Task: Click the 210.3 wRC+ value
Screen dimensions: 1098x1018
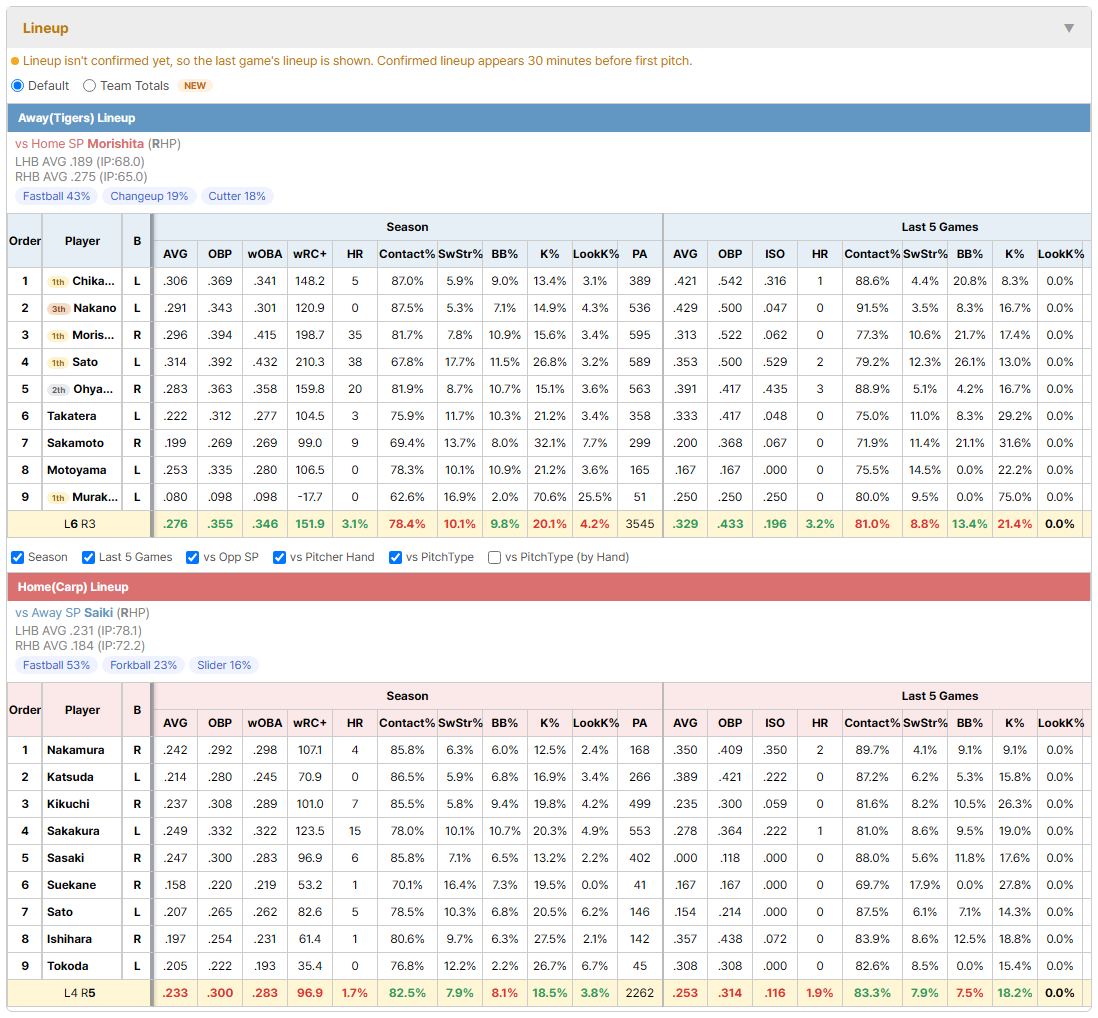Action: [x=310, y=363]
